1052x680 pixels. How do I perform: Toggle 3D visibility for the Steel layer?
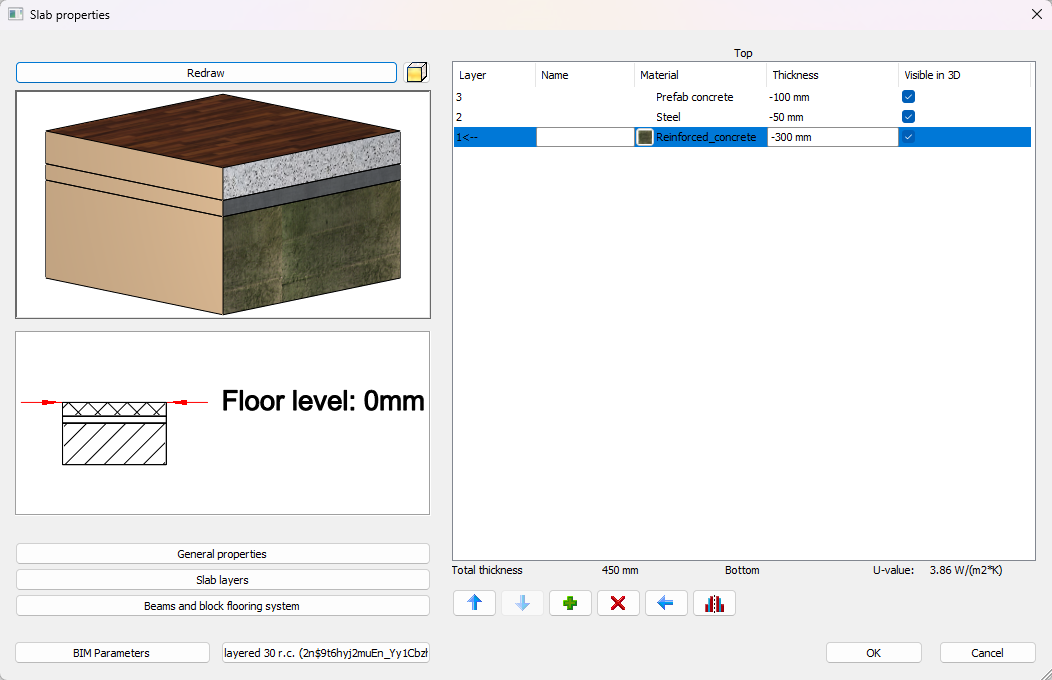[x=908, y=116]
